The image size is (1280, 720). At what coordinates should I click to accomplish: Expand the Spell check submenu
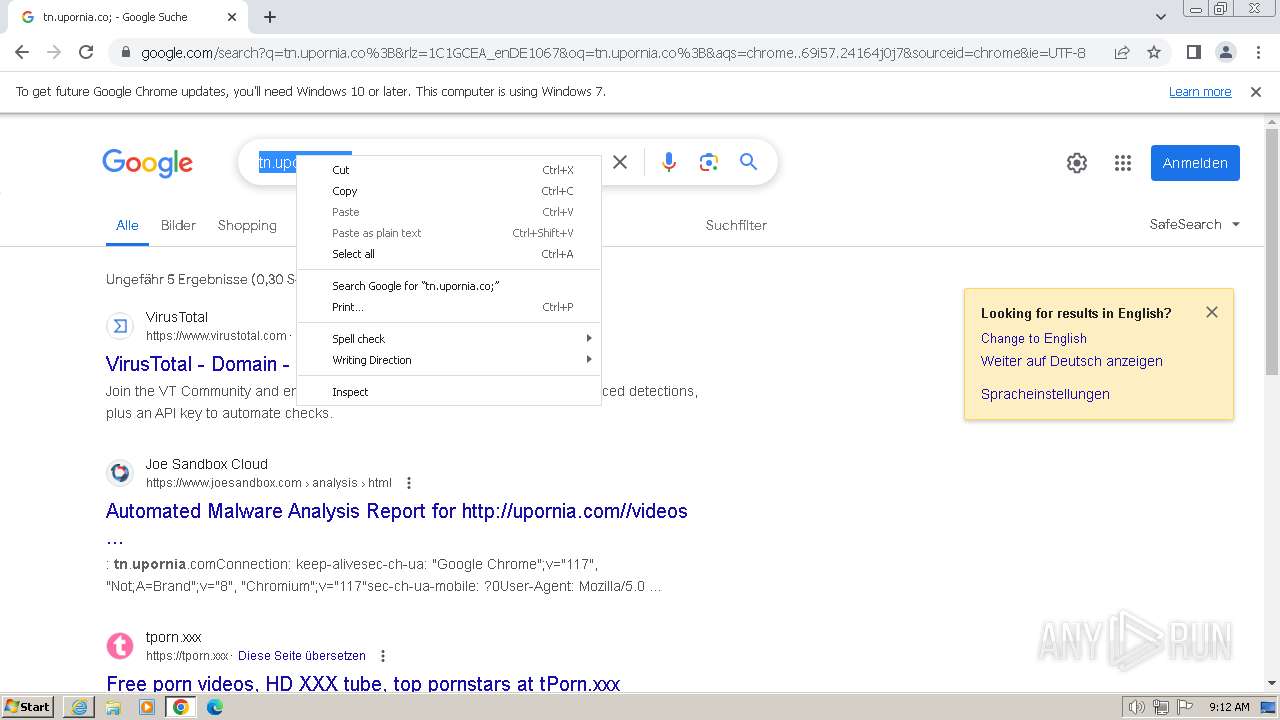[x=449, y=339]
